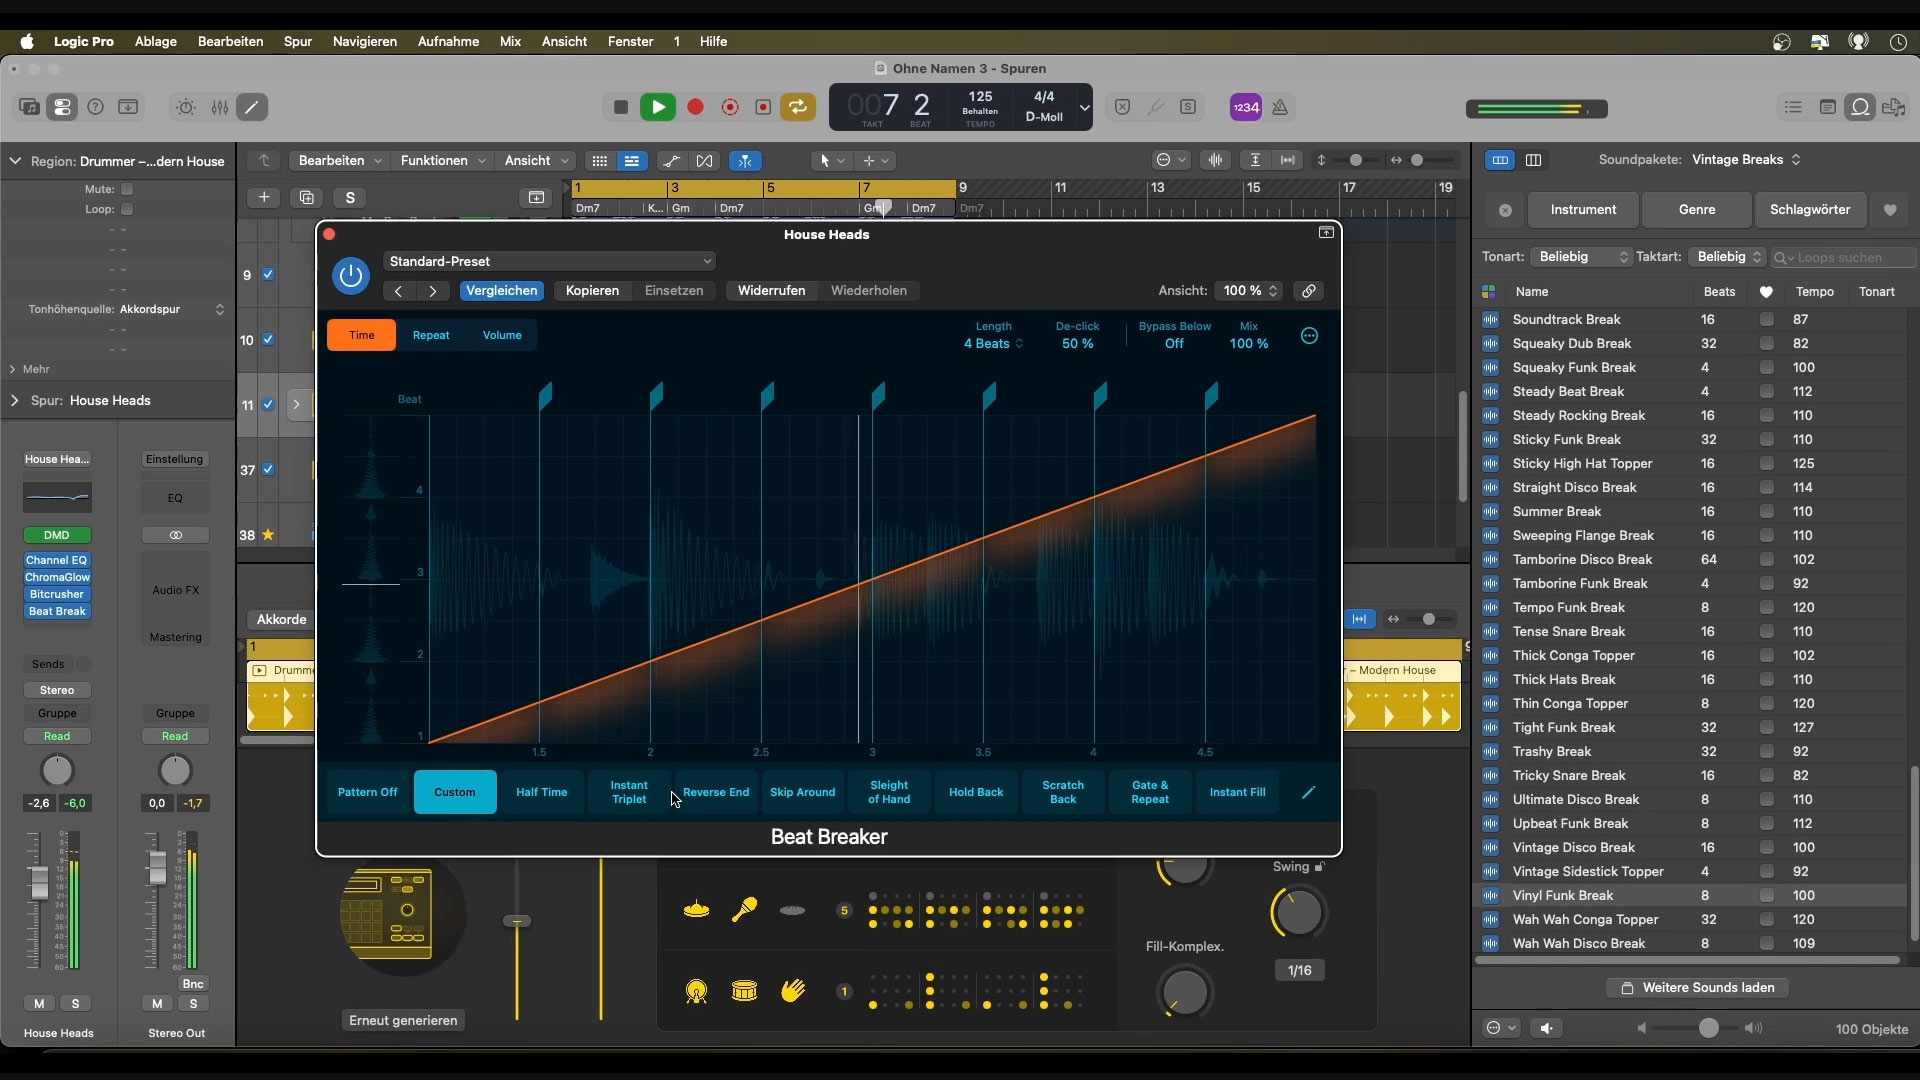Open the Mix menu in the menu bar
1920x1080 pixels.
[x=511, y=41]
